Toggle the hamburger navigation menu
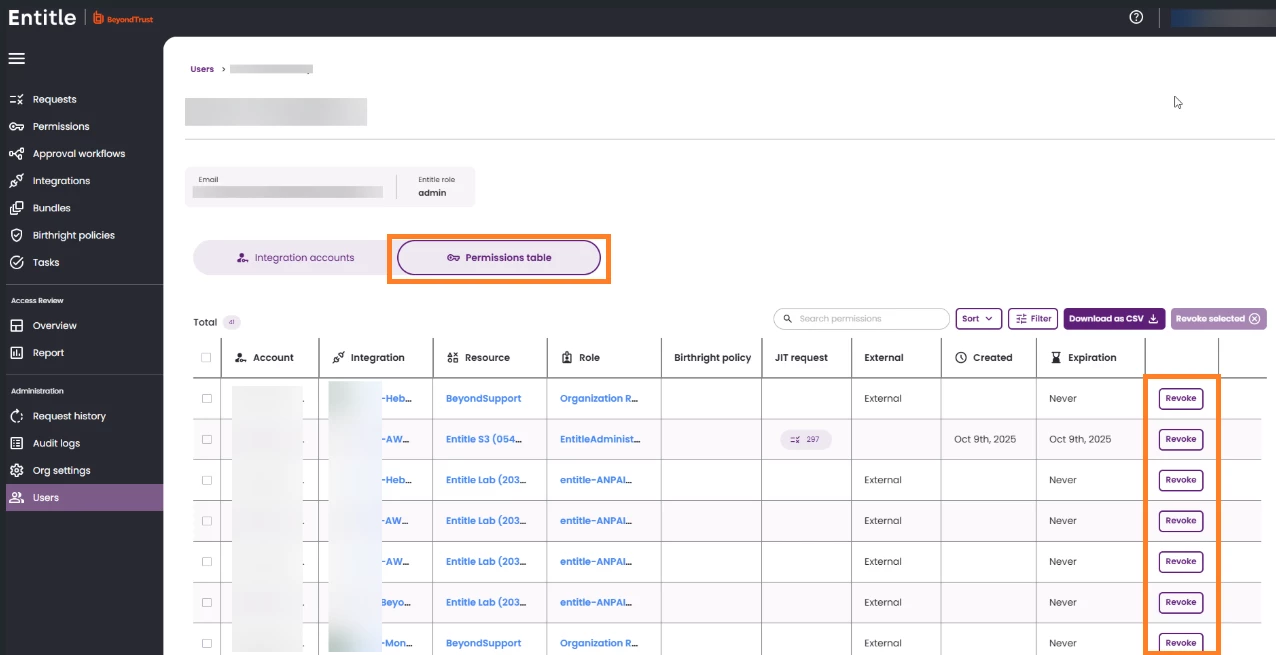Viewport: 1276px width, 655px height. [16, 58]
